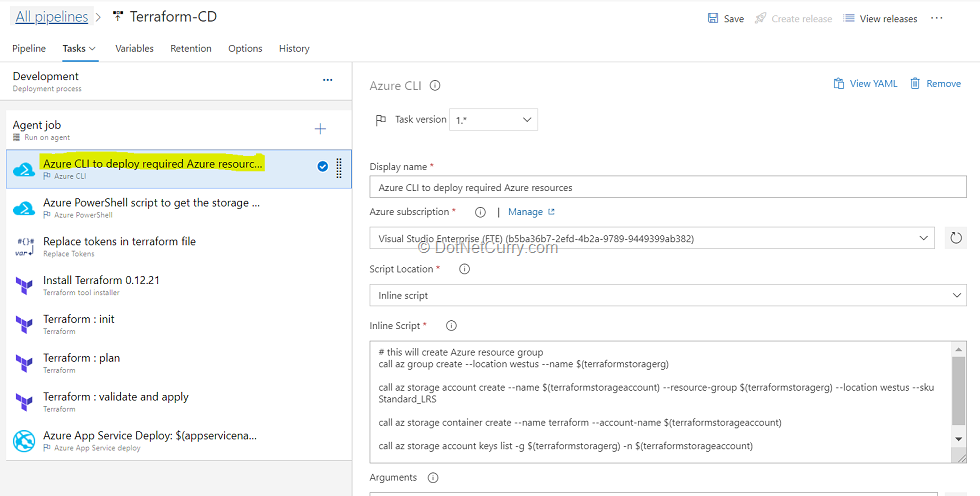Click Terraform plan task icon

(x=24, y=364)
